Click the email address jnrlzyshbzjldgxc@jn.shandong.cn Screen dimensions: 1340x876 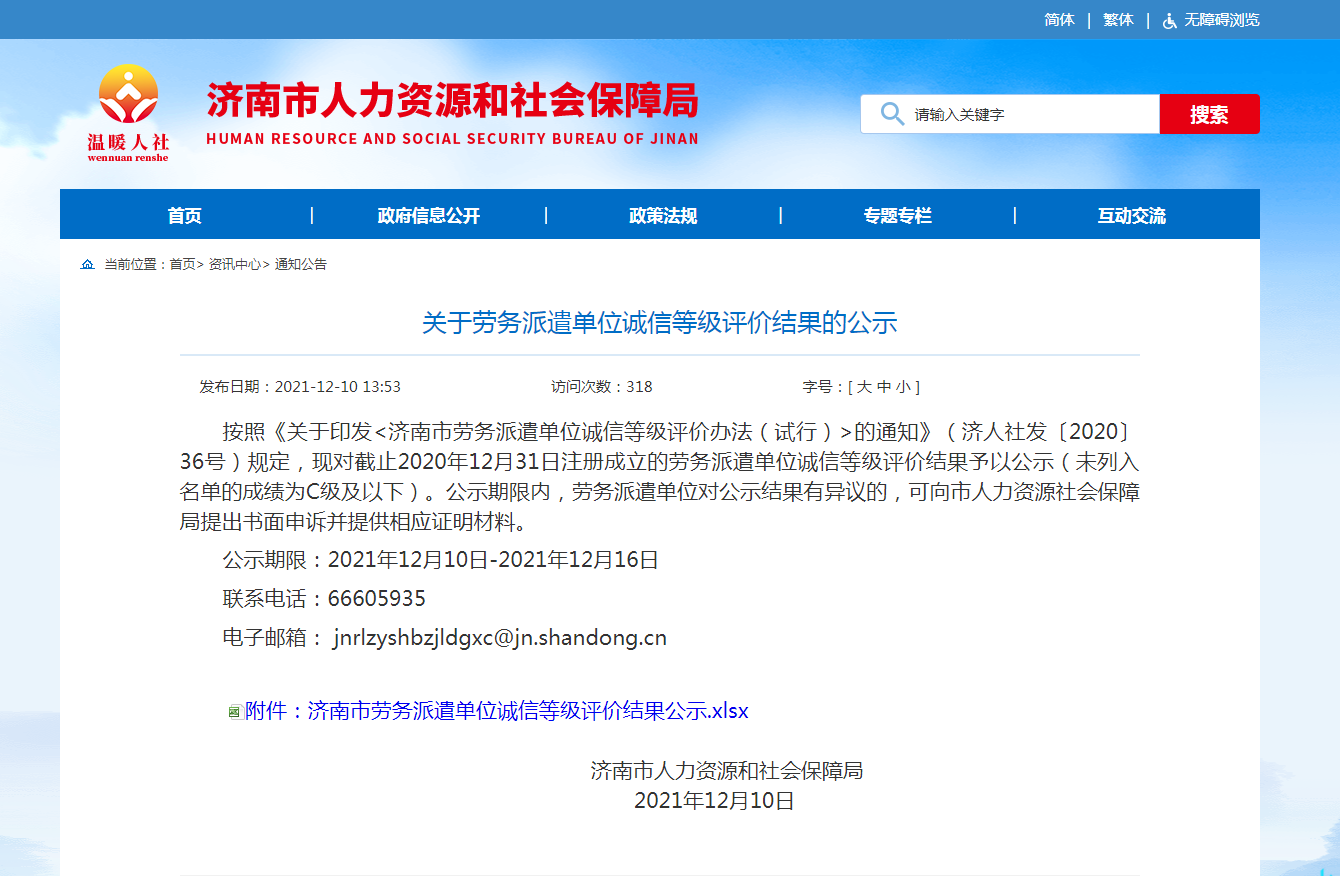pos(500,638)
